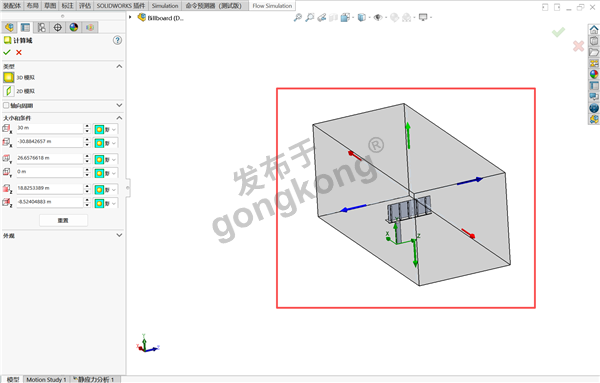The image size is (600, 383).
Task: Click the Reset button below size fields
Action: coord(63,220)
